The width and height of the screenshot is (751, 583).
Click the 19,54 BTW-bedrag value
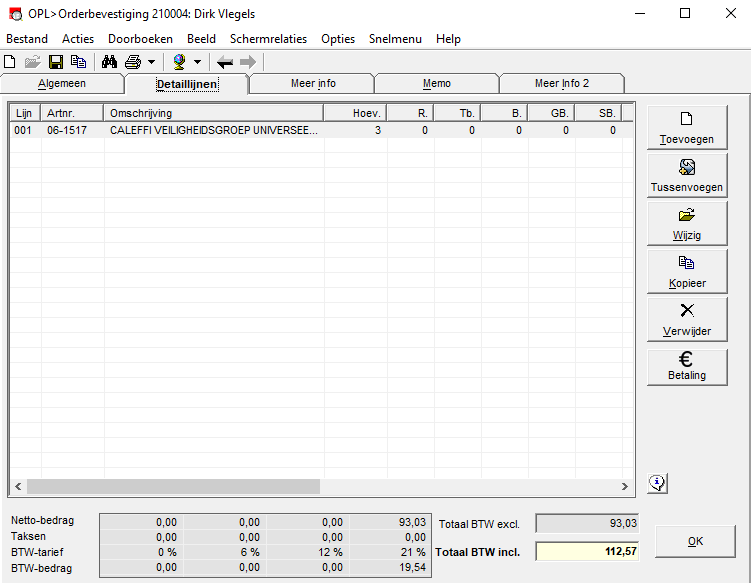tap(412, 567)
